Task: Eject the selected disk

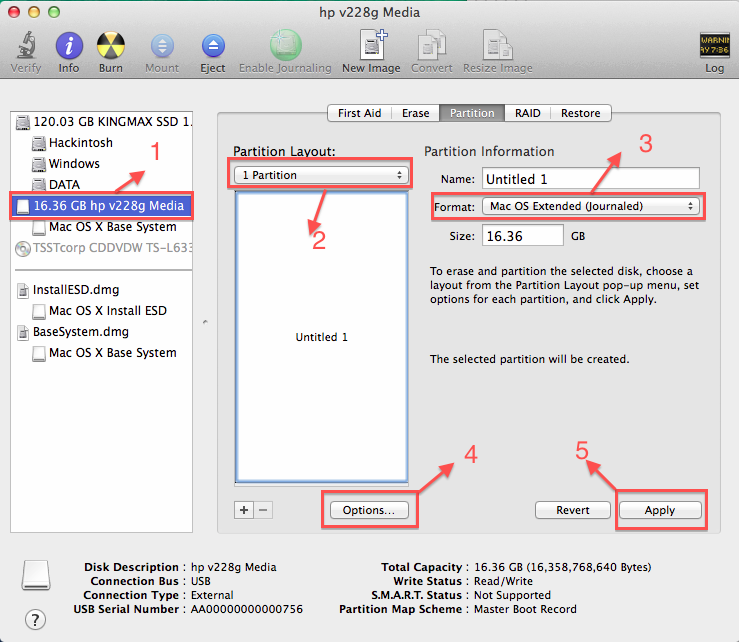Action: [213, 46]
